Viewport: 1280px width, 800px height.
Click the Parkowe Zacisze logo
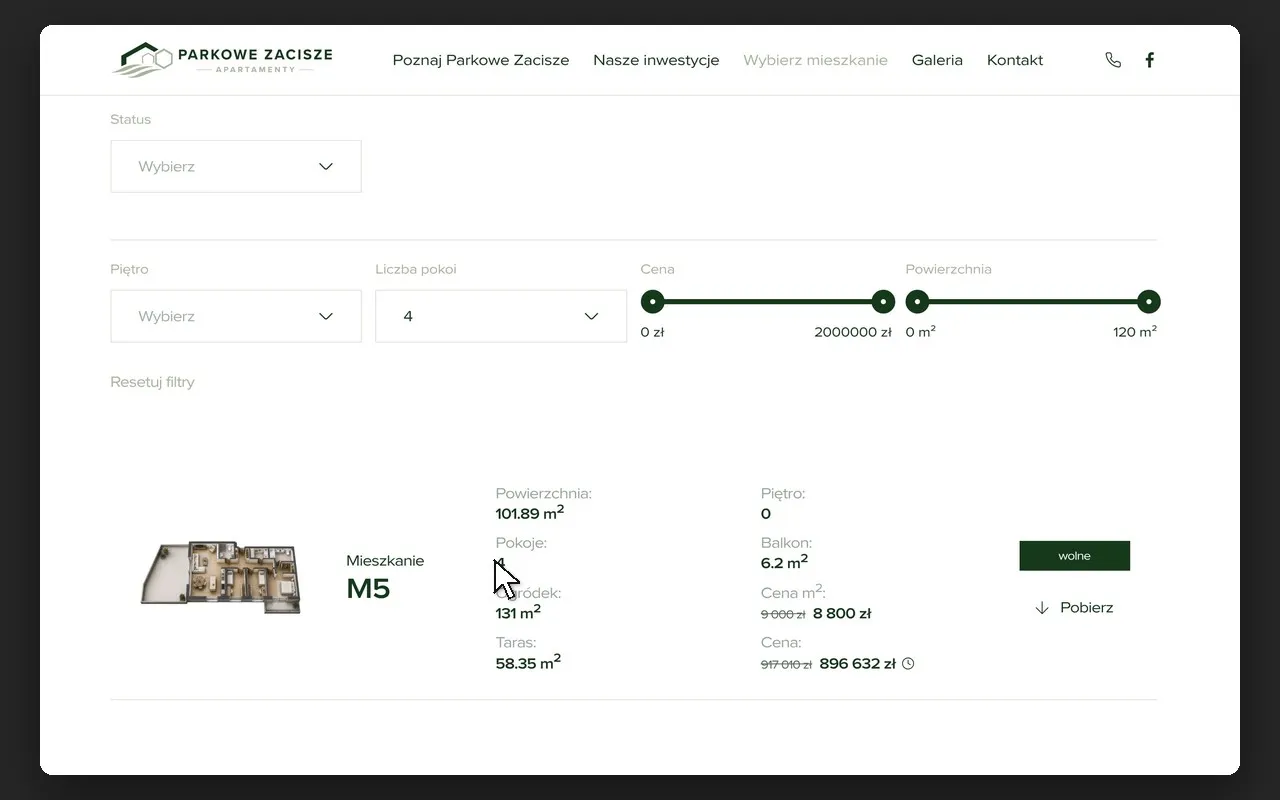pyautogui.click(x=222, y=59)
